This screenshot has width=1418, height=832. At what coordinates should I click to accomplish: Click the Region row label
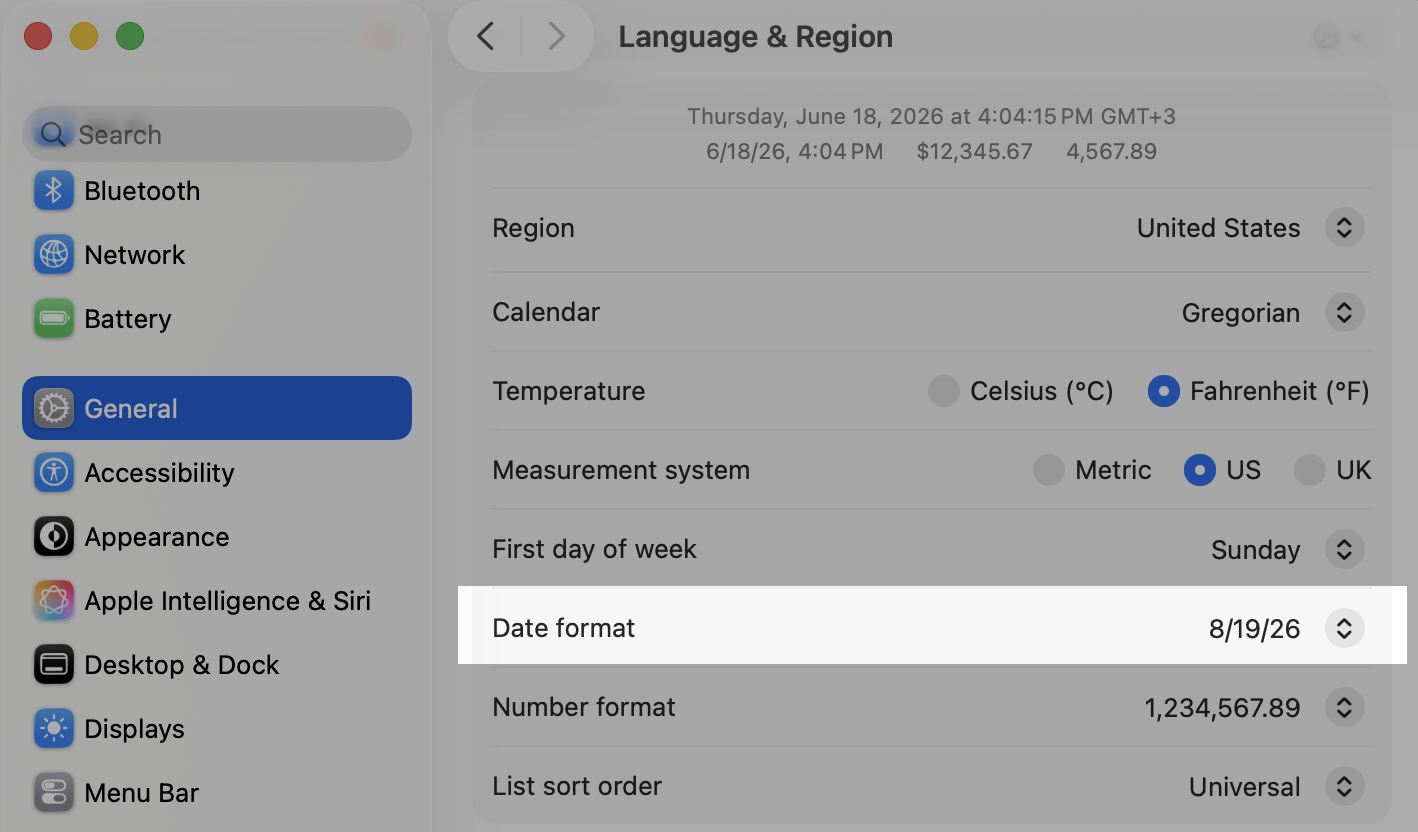click(533, 228)
